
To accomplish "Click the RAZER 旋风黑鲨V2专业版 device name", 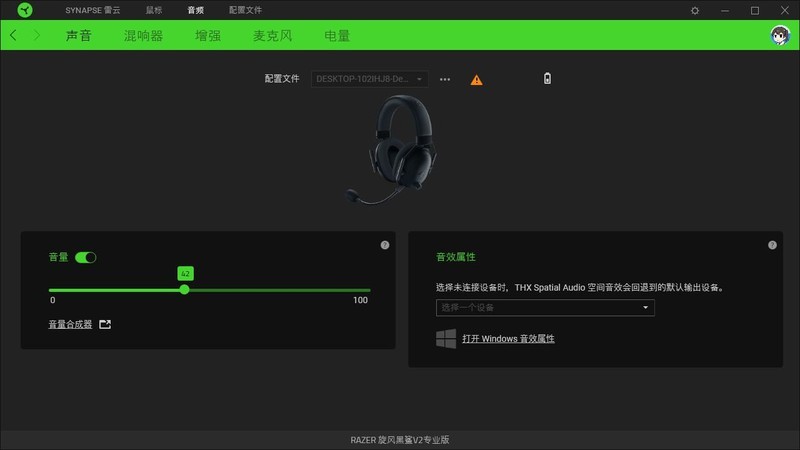I will coord(399,440).
